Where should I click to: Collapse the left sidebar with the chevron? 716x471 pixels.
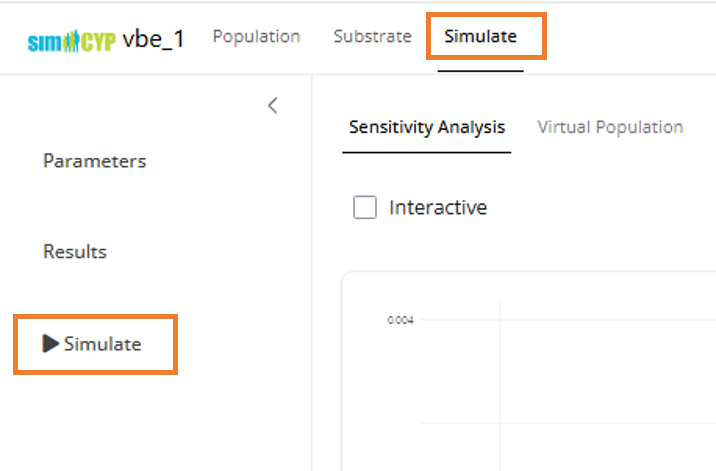pyautogui.click(x=272, y=105)
